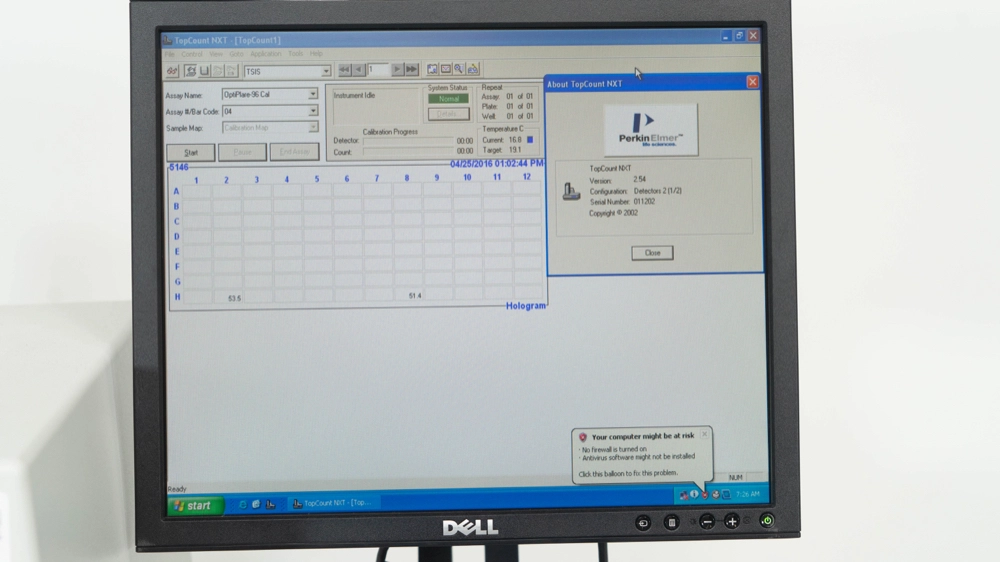The height and width of the screenshot is (562, 1000).
Task: Click Close in About TopCount NXT dialog
Action: pyautogui.click(x=652, y=253)
